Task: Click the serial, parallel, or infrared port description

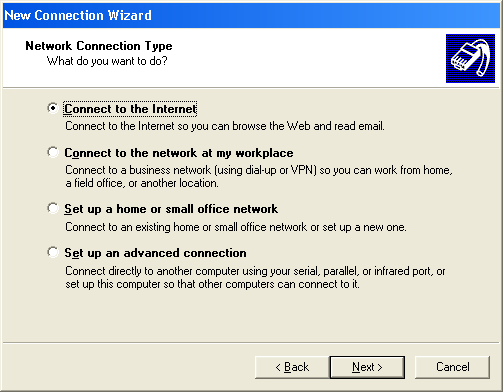Action: coord(255,278)
